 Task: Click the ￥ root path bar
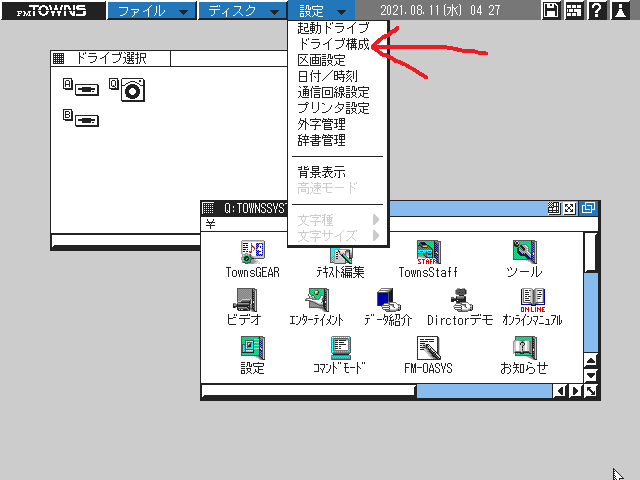[399, 224]
